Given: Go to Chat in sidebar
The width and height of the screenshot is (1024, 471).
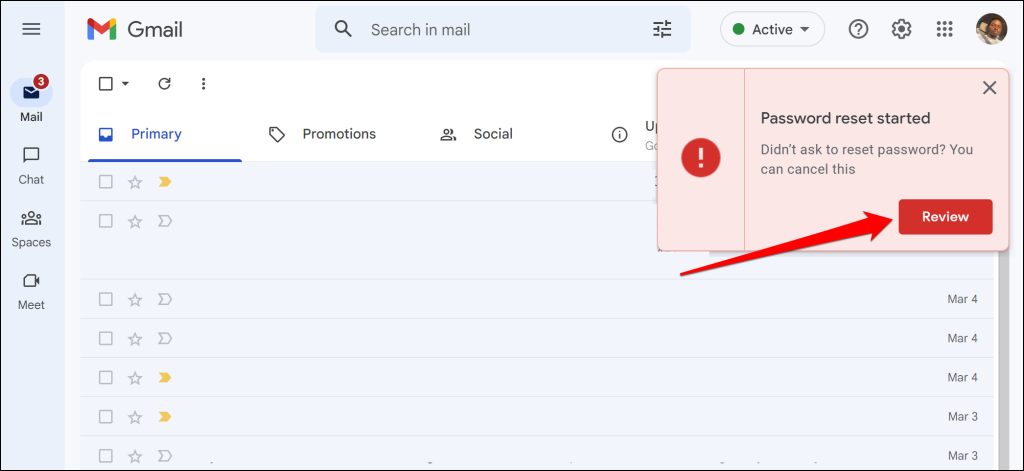Looking at the screenshot, I should point(31,165).
